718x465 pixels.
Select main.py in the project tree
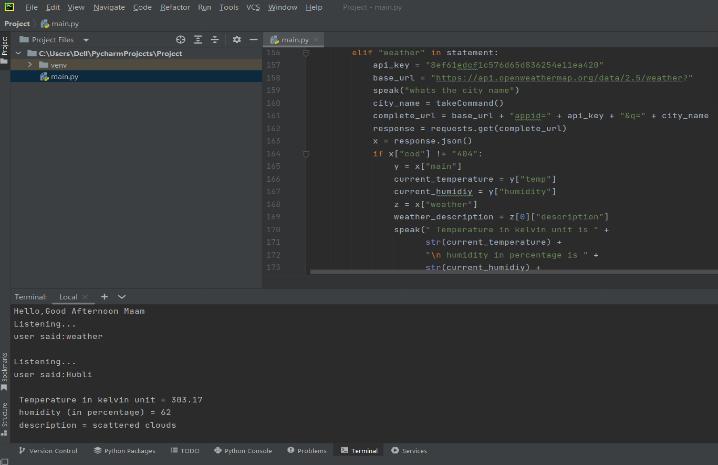pyautogui.click(x=64, y=77)
